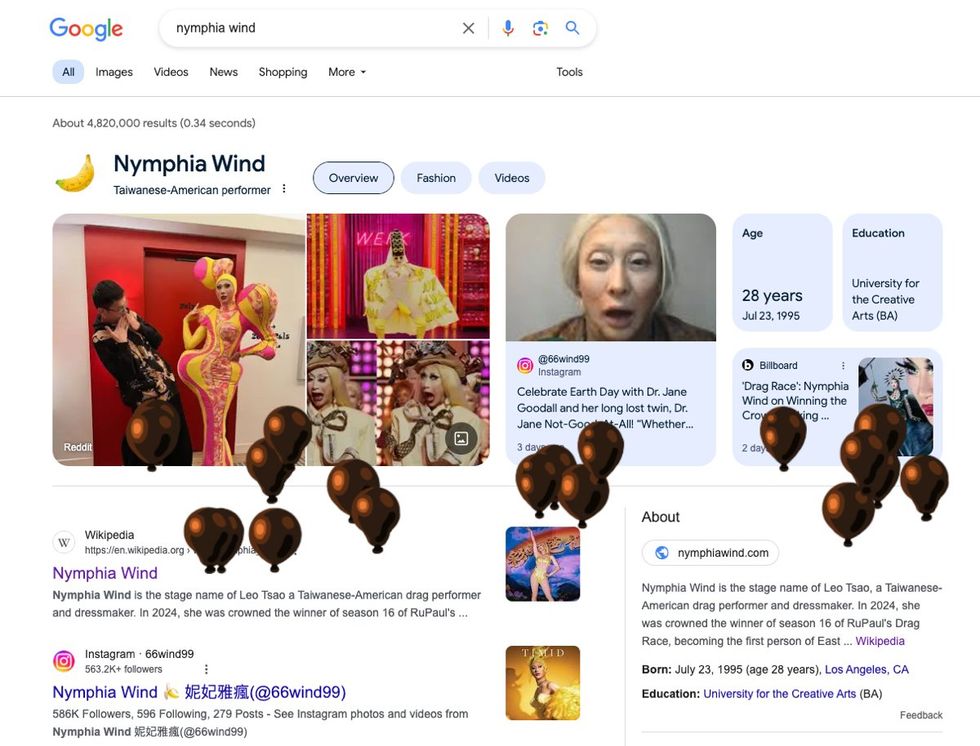Click Tools to reveal search filters
The image size is (980, 746).
(x=569, y=71)
